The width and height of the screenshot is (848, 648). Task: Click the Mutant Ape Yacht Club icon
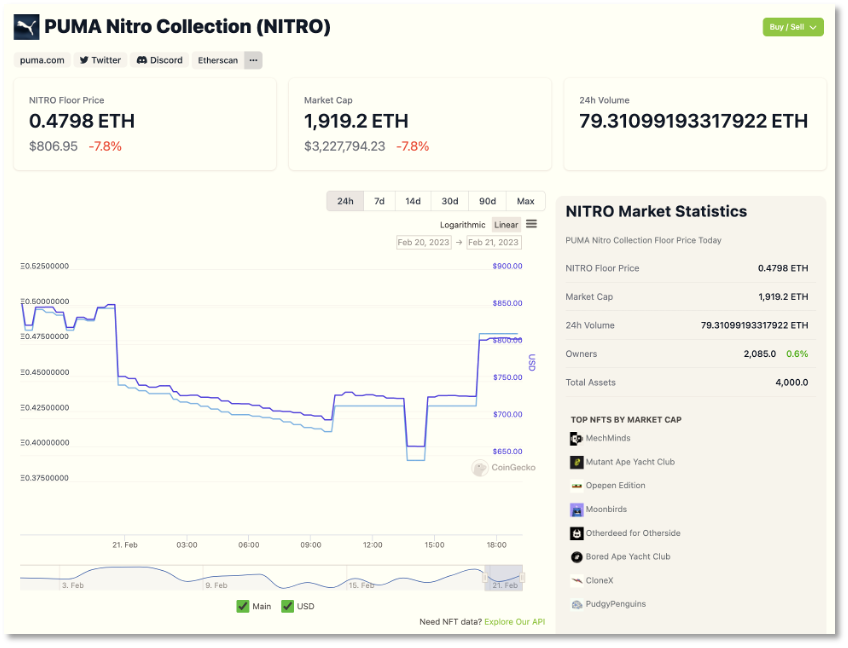(x=576, y=462)
